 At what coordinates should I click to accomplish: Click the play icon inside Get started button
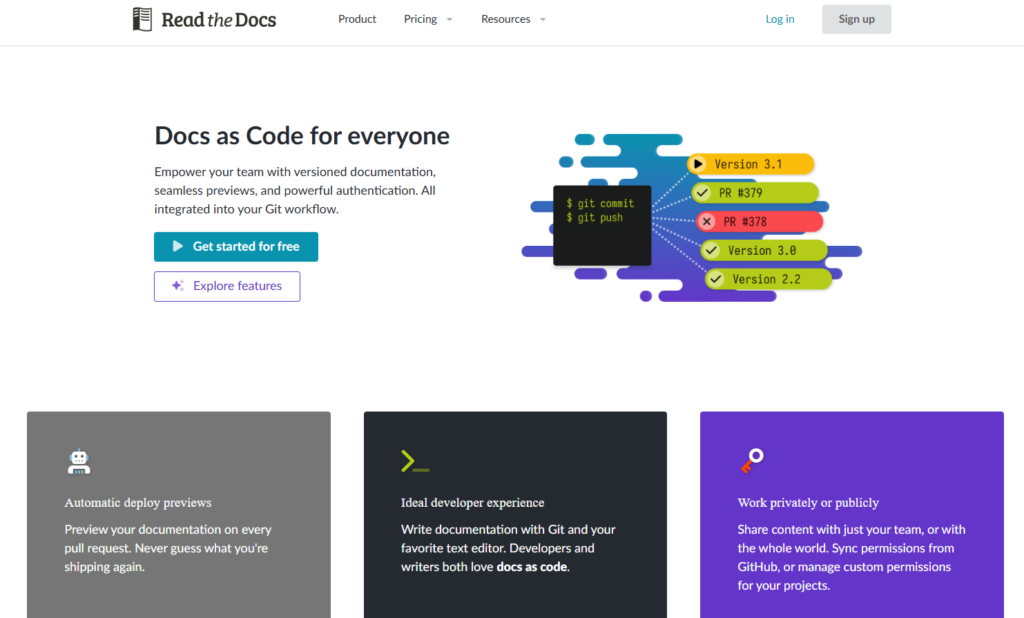click(177, 246)
